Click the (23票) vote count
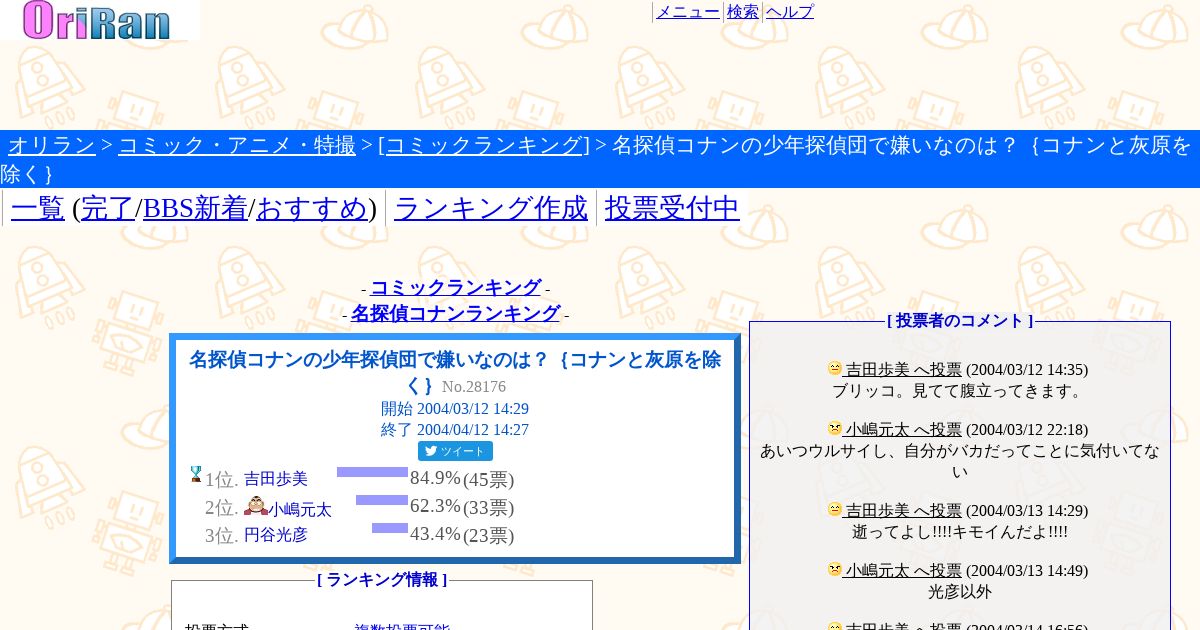 click(488, 536)
